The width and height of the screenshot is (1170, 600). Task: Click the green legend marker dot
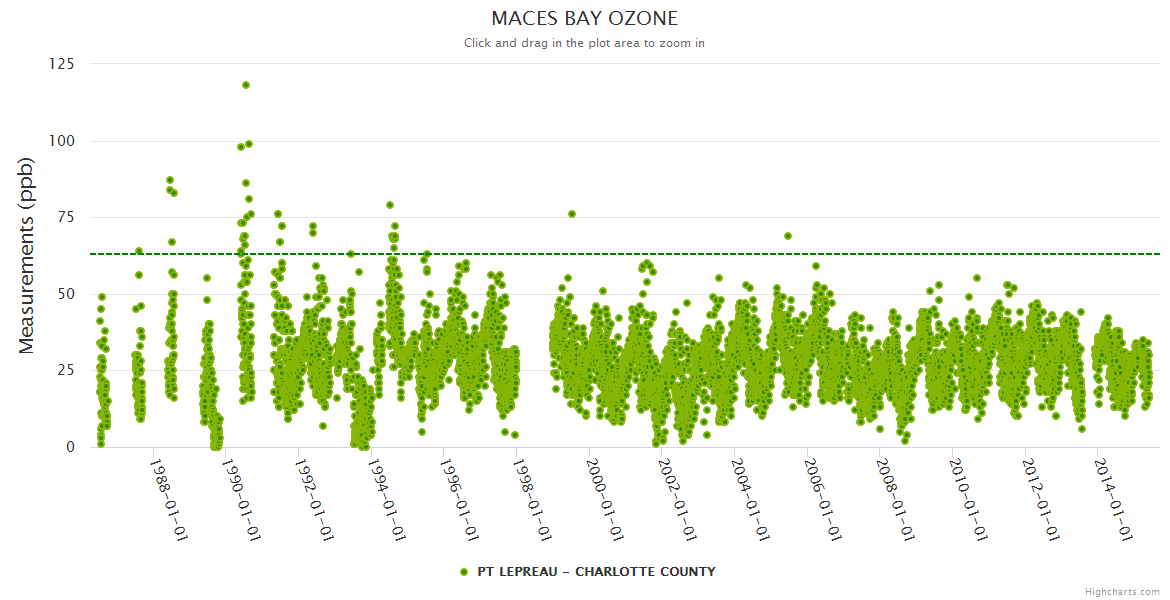(x=463, y=572)
